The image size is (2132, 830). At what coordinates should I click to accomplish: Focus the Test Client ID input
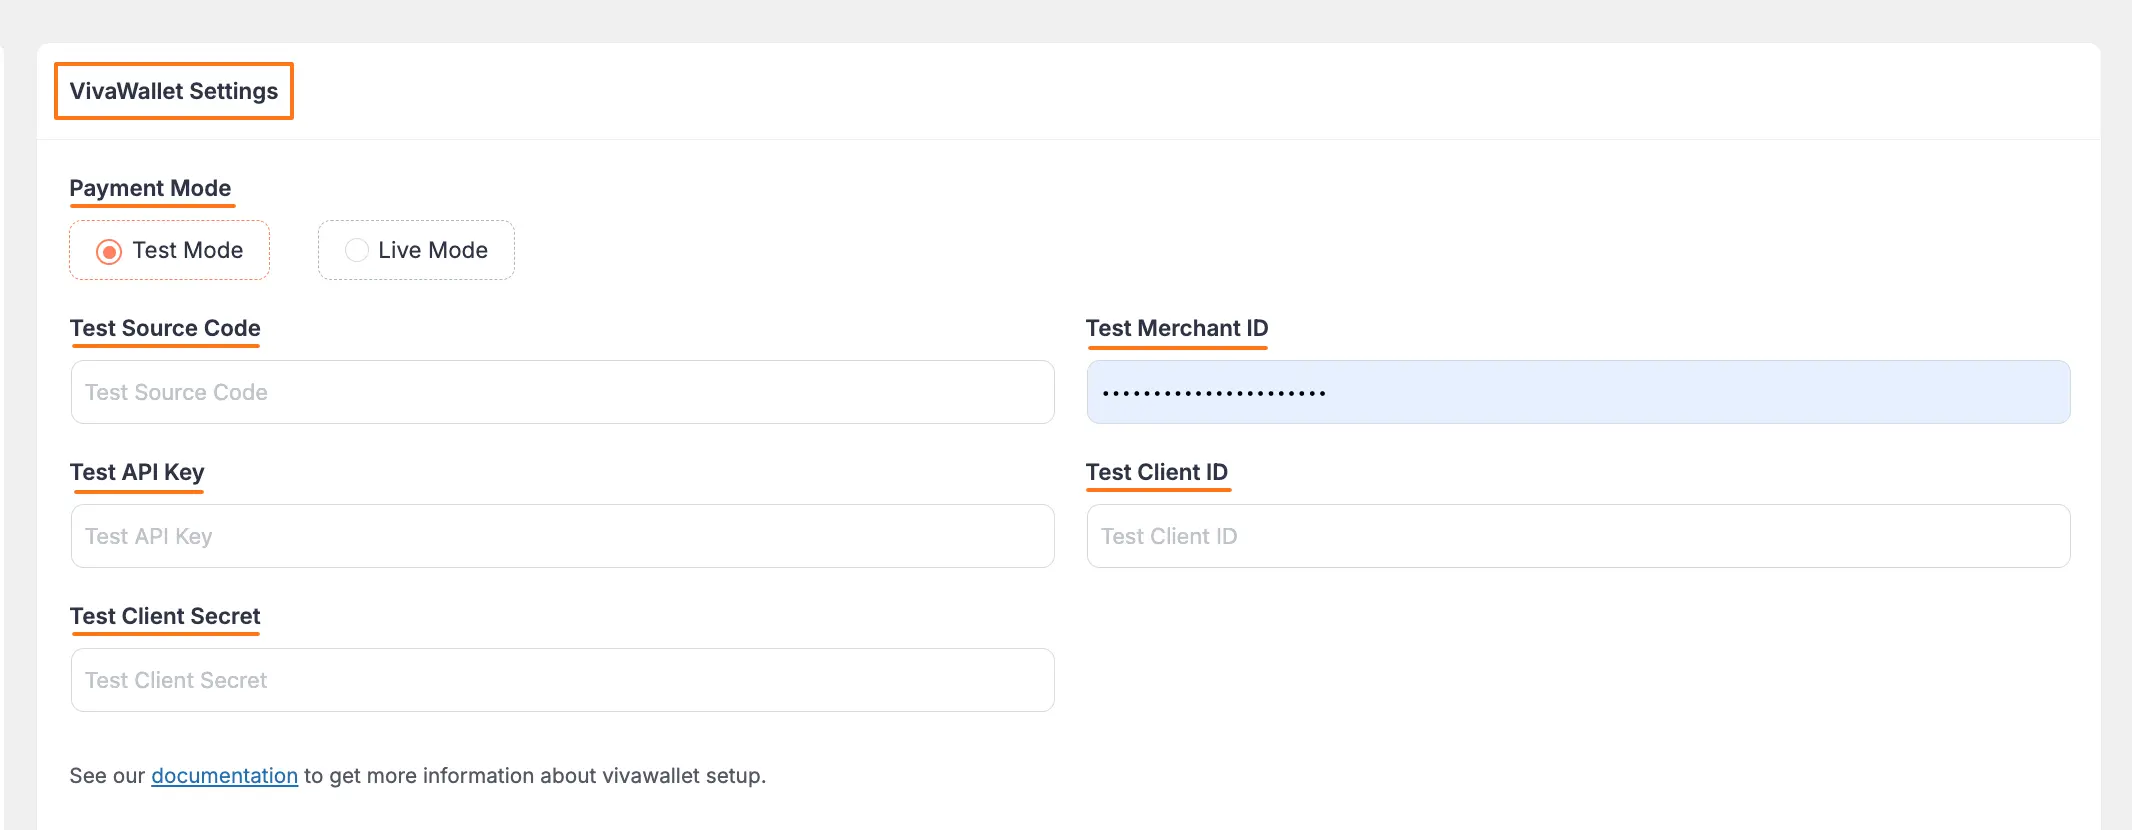tap(1578, 536)
